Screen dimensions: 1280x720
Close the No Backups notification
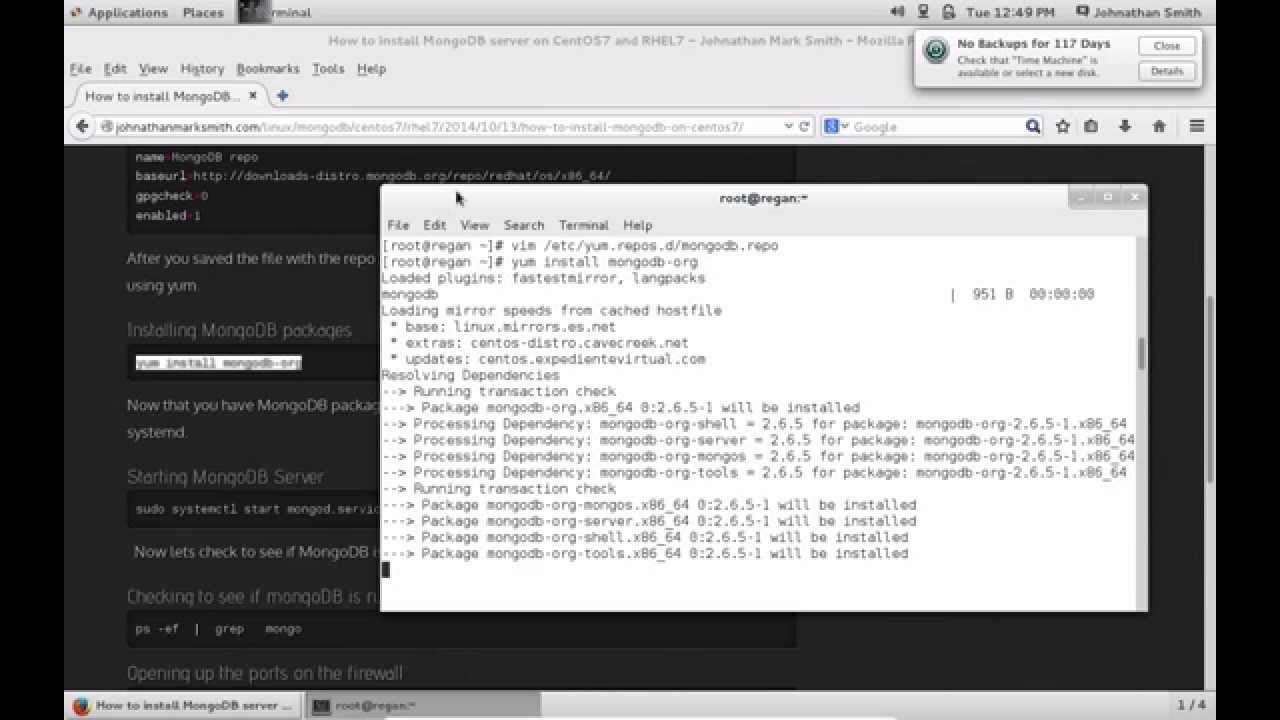coord(1167,46)
